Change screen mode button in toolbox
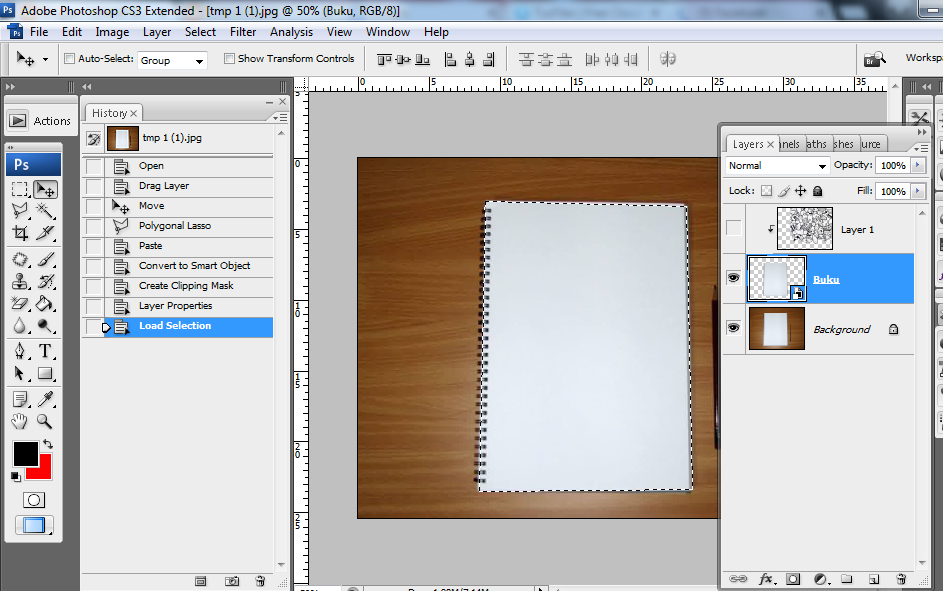Image resolution: width=943 pixels, height=591 pixels. click(34, 525)
